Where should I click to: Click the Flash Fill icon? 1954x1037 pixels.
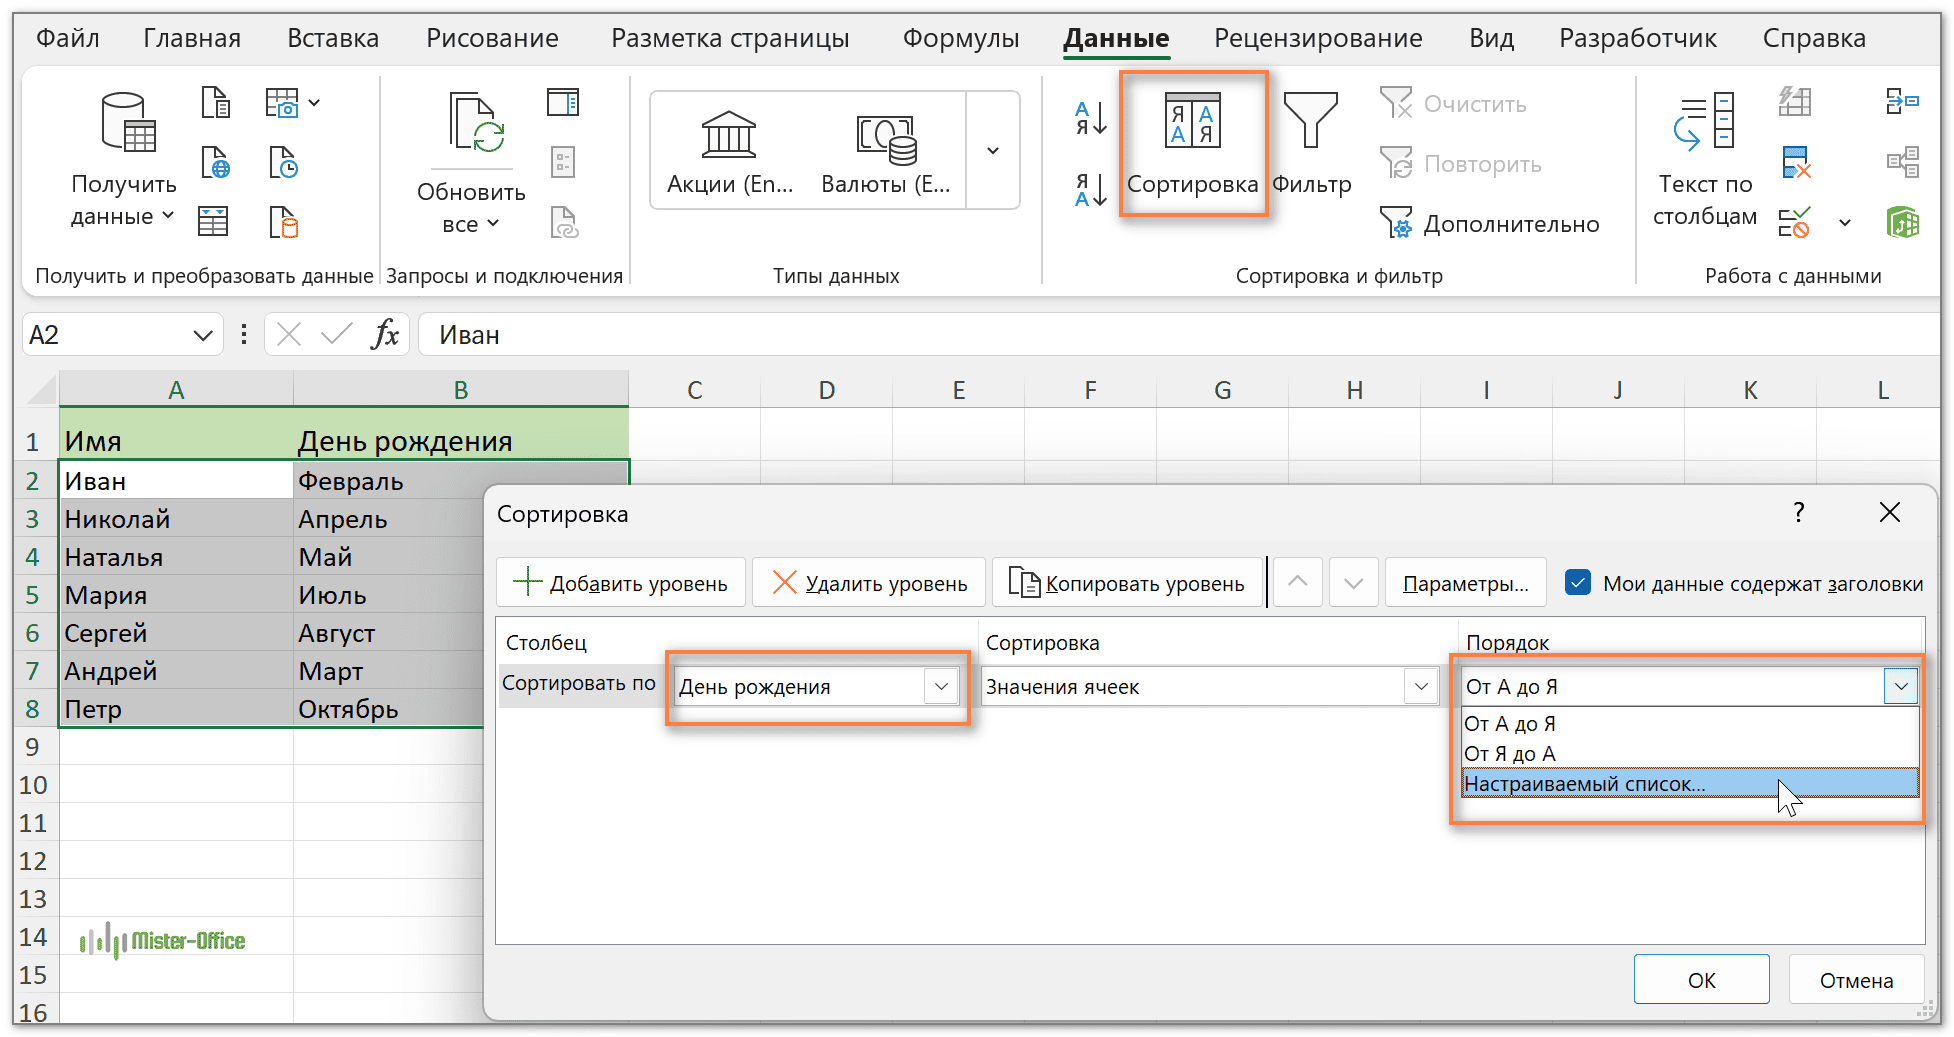click(x=1795, y=101)
